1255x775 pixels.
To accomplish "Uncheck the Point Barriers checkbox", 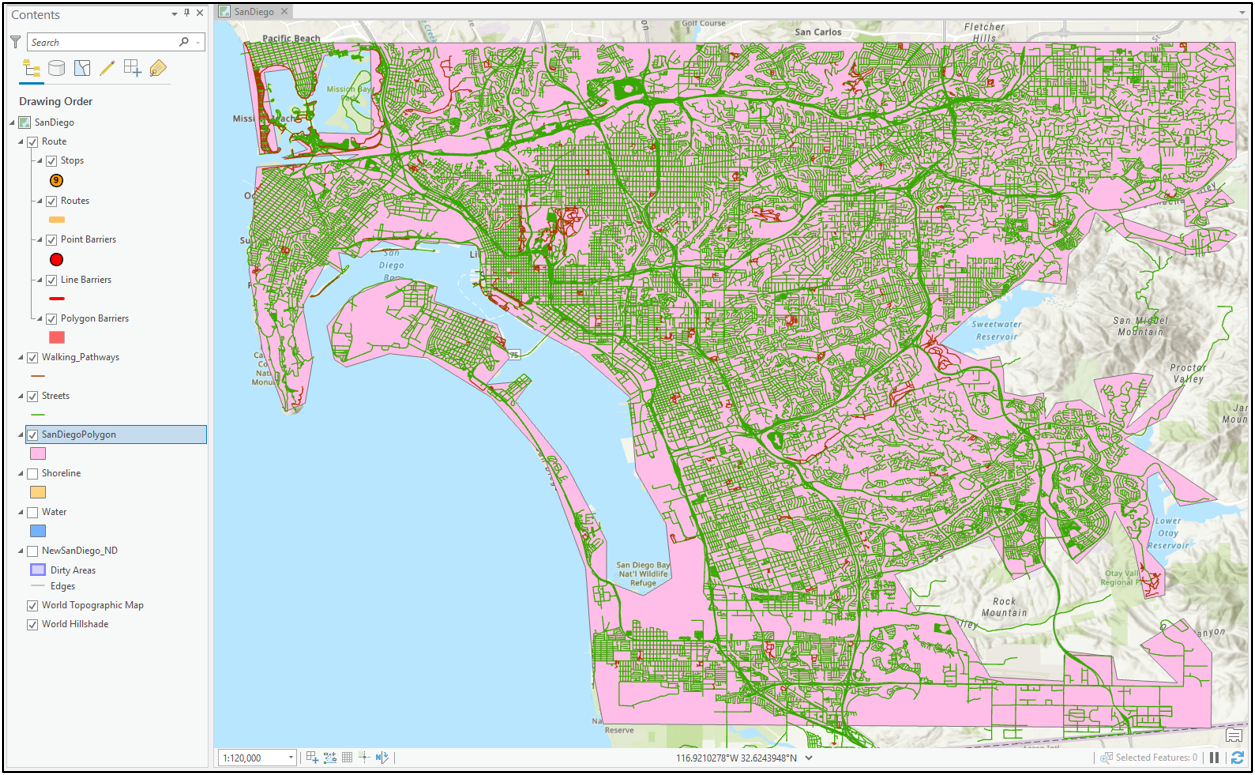I will coord(52,240).
